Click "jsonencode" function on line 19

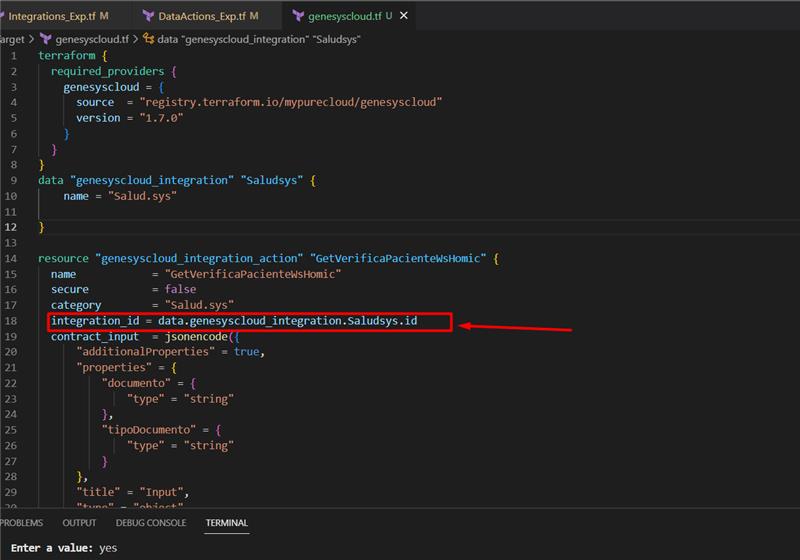[x=196, y=337]
